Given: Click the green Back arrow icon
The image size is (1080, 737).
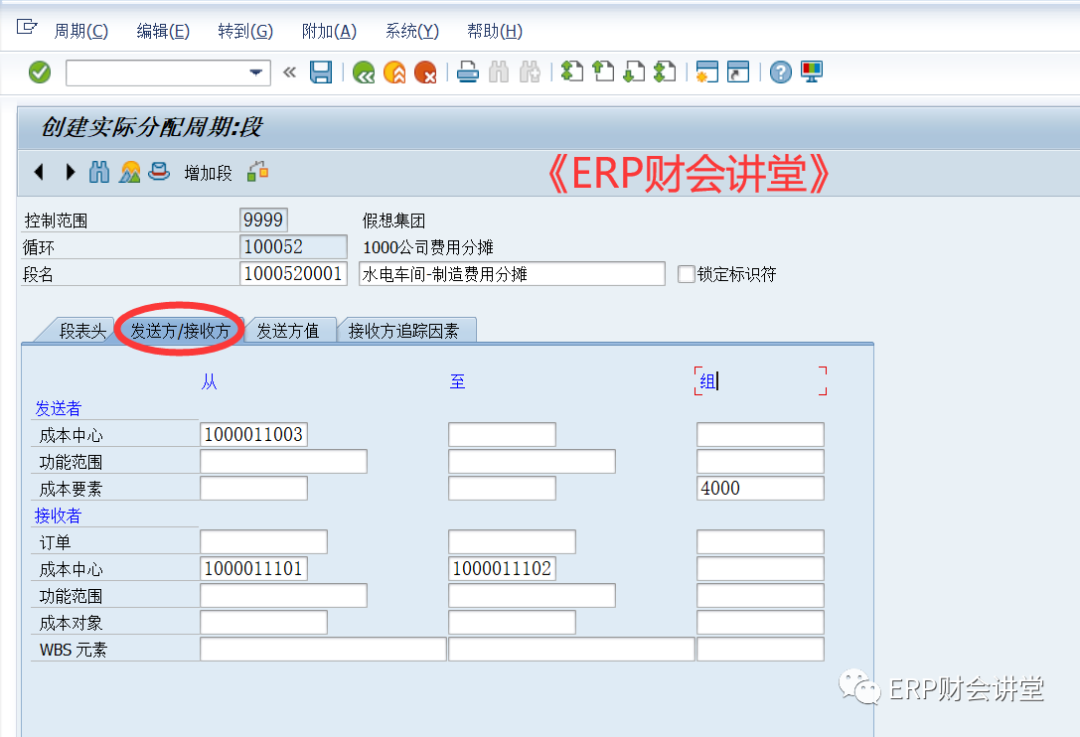Looking at the screenshot, I should (364, 72).
